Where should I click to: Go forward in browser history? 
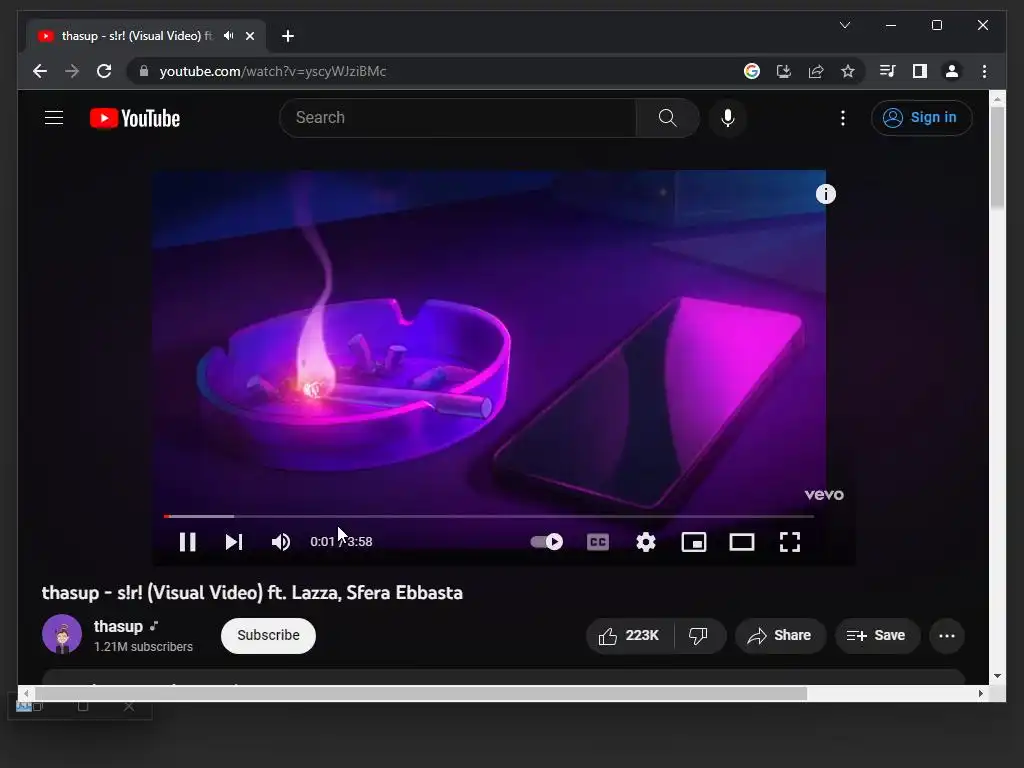[72, 71]
